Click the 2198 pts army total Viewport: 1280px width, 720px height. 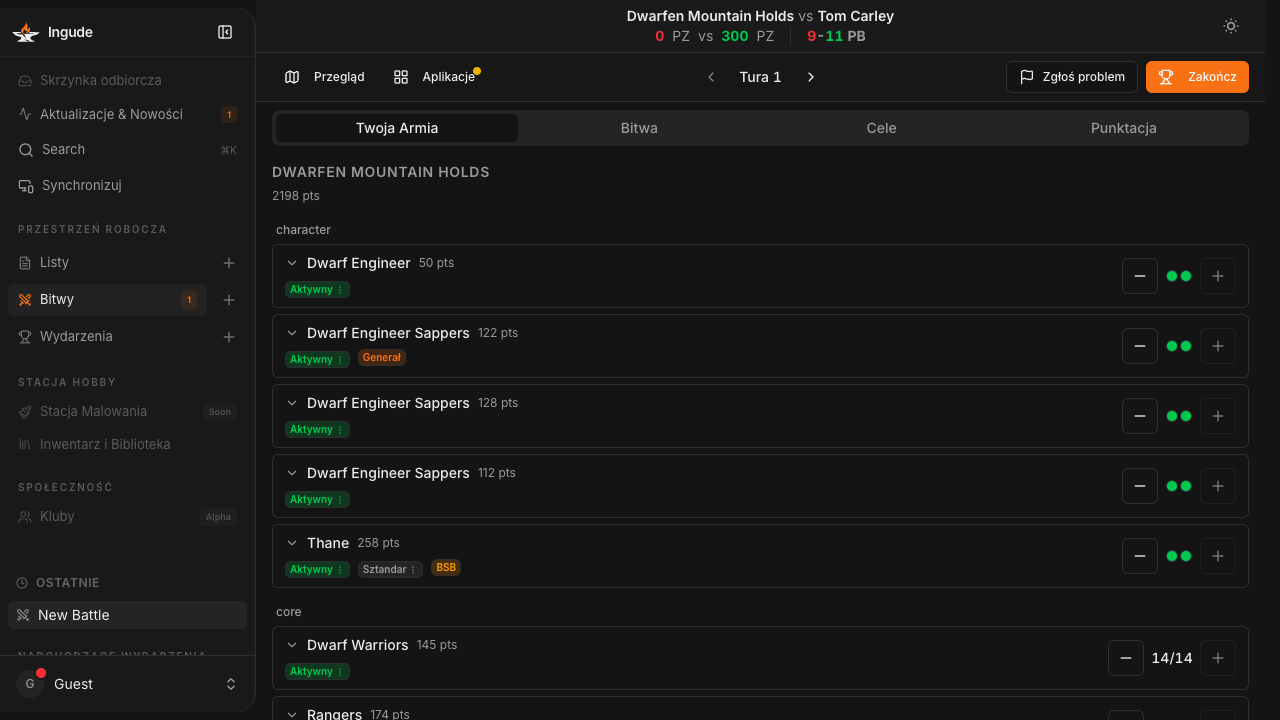click(x=296, y=196)
